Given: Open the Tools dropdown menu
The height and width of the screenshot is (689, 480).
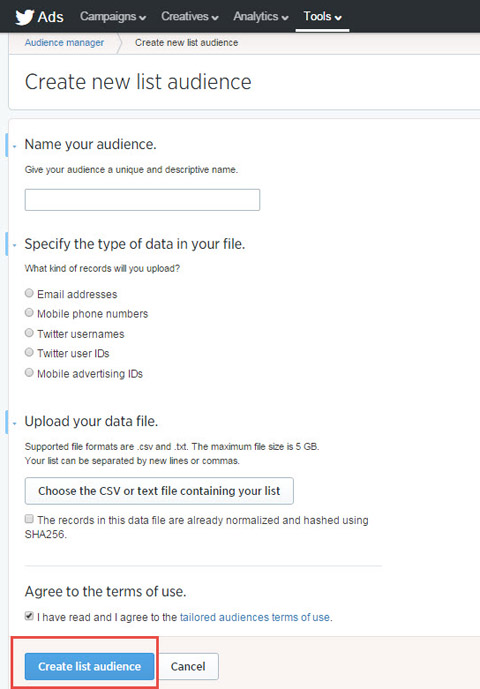Looking at the screenshot, I should [x=322, y=17].
